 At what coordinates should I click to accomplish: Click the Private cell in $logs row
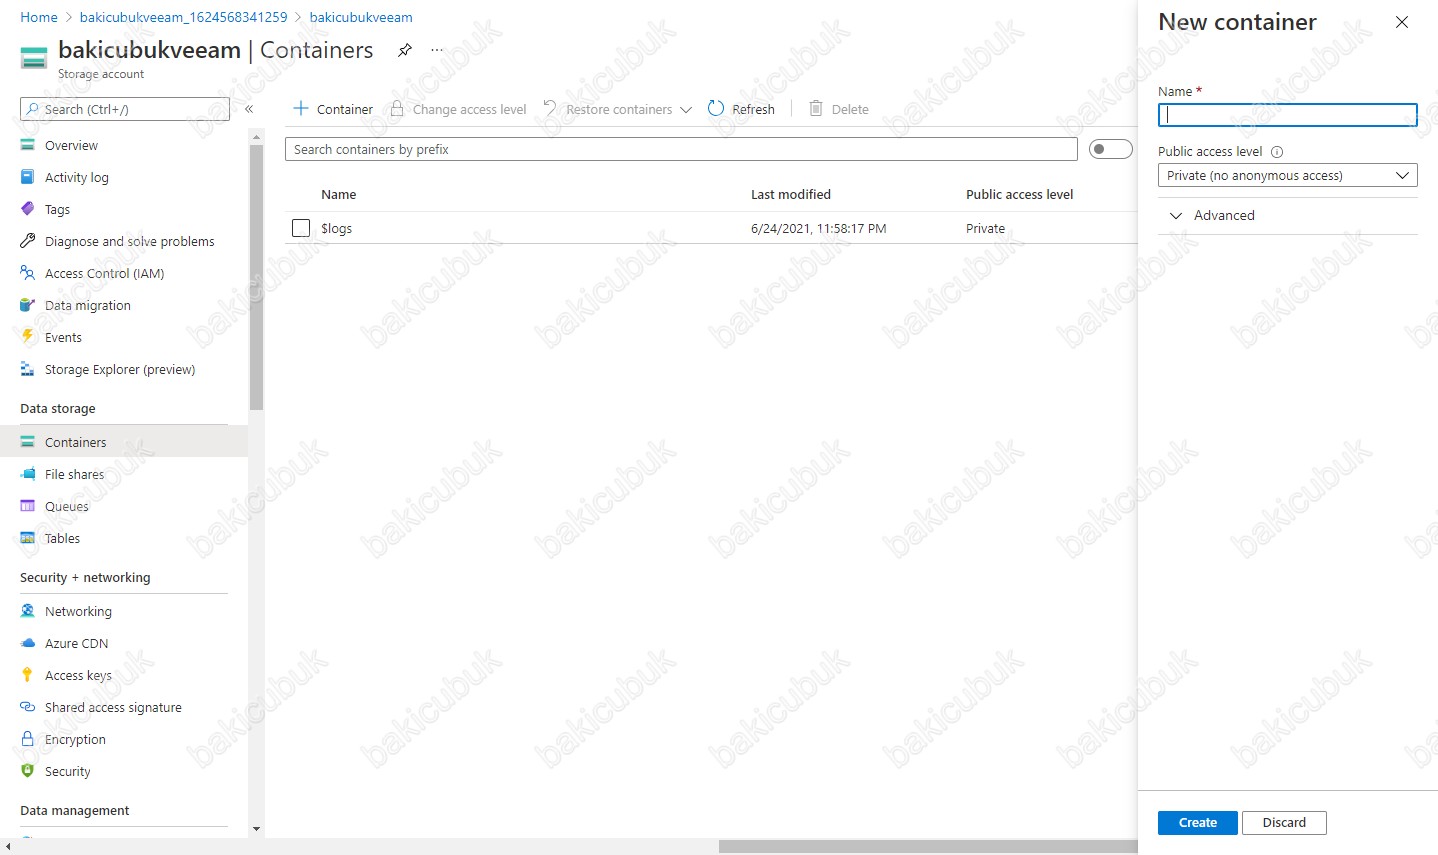(x=985, y=228)
